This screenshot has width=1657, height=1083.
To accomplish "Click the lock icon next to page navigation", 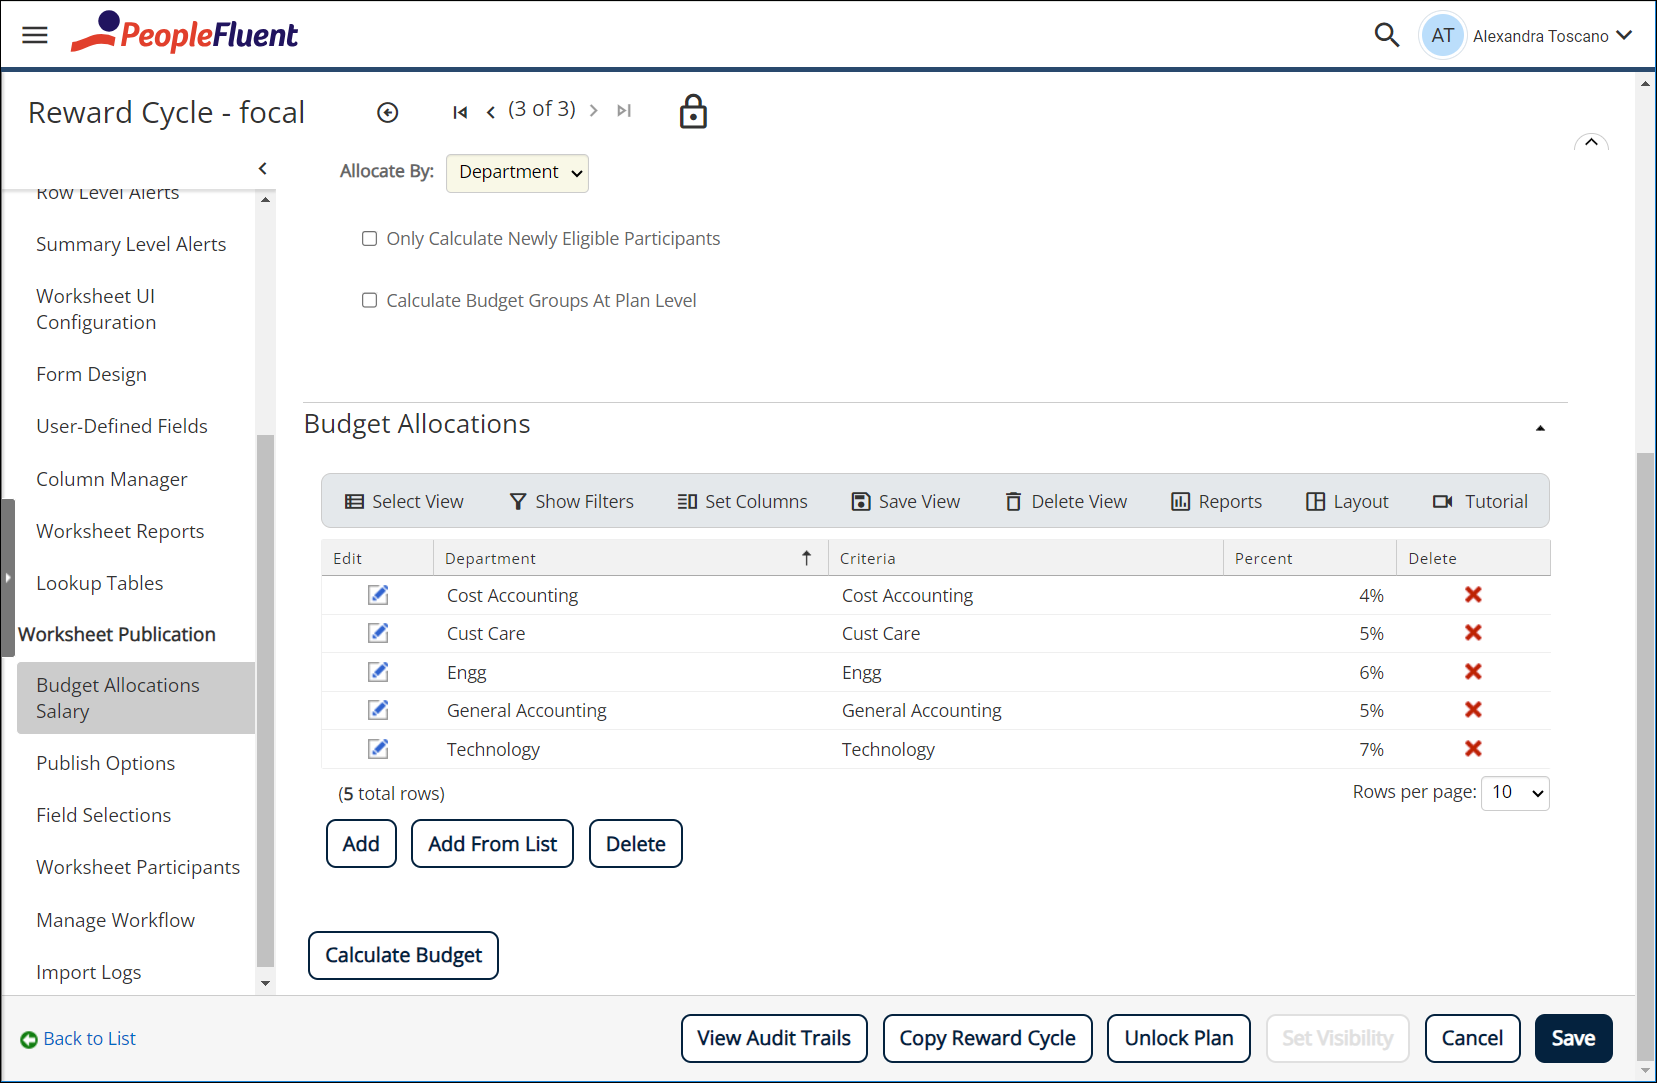I will [693, 111].
